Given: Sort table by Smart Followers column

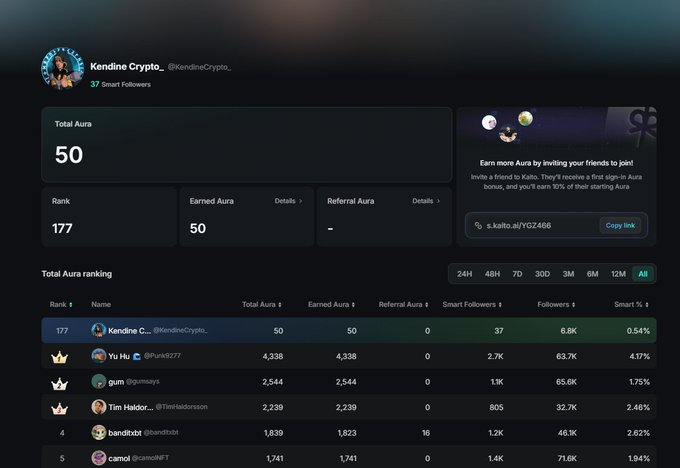Looking at the screenshot, I should tap(472, 304).
